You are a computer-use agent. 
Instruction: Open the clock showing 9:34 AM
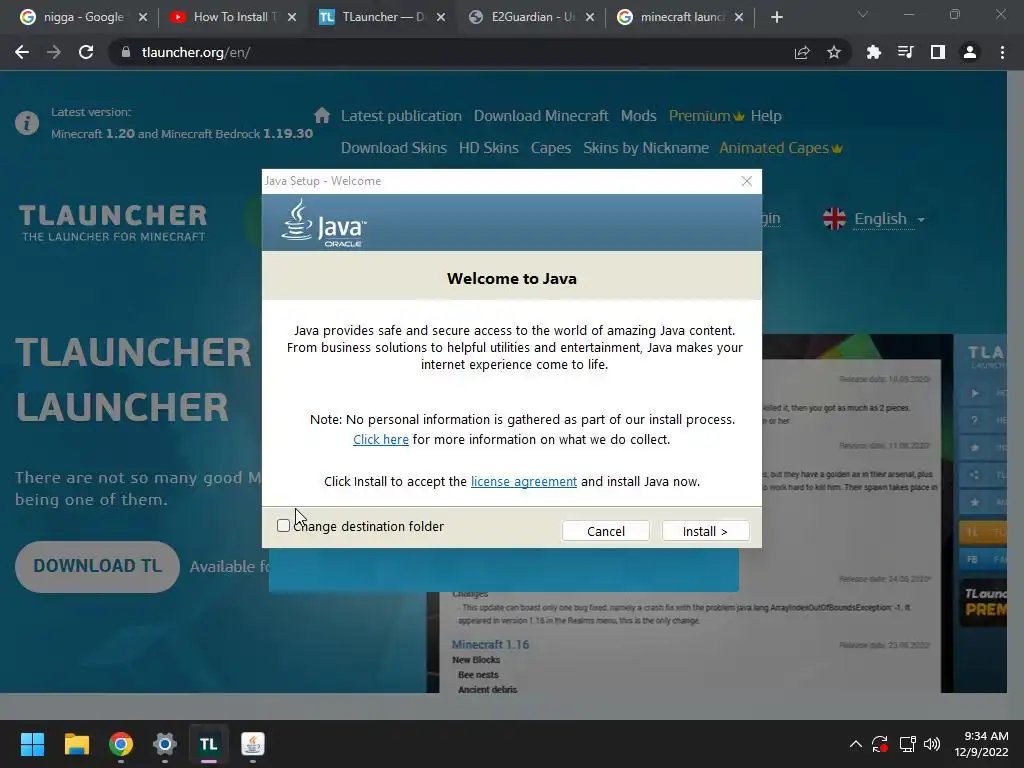[x=981, y=744]
